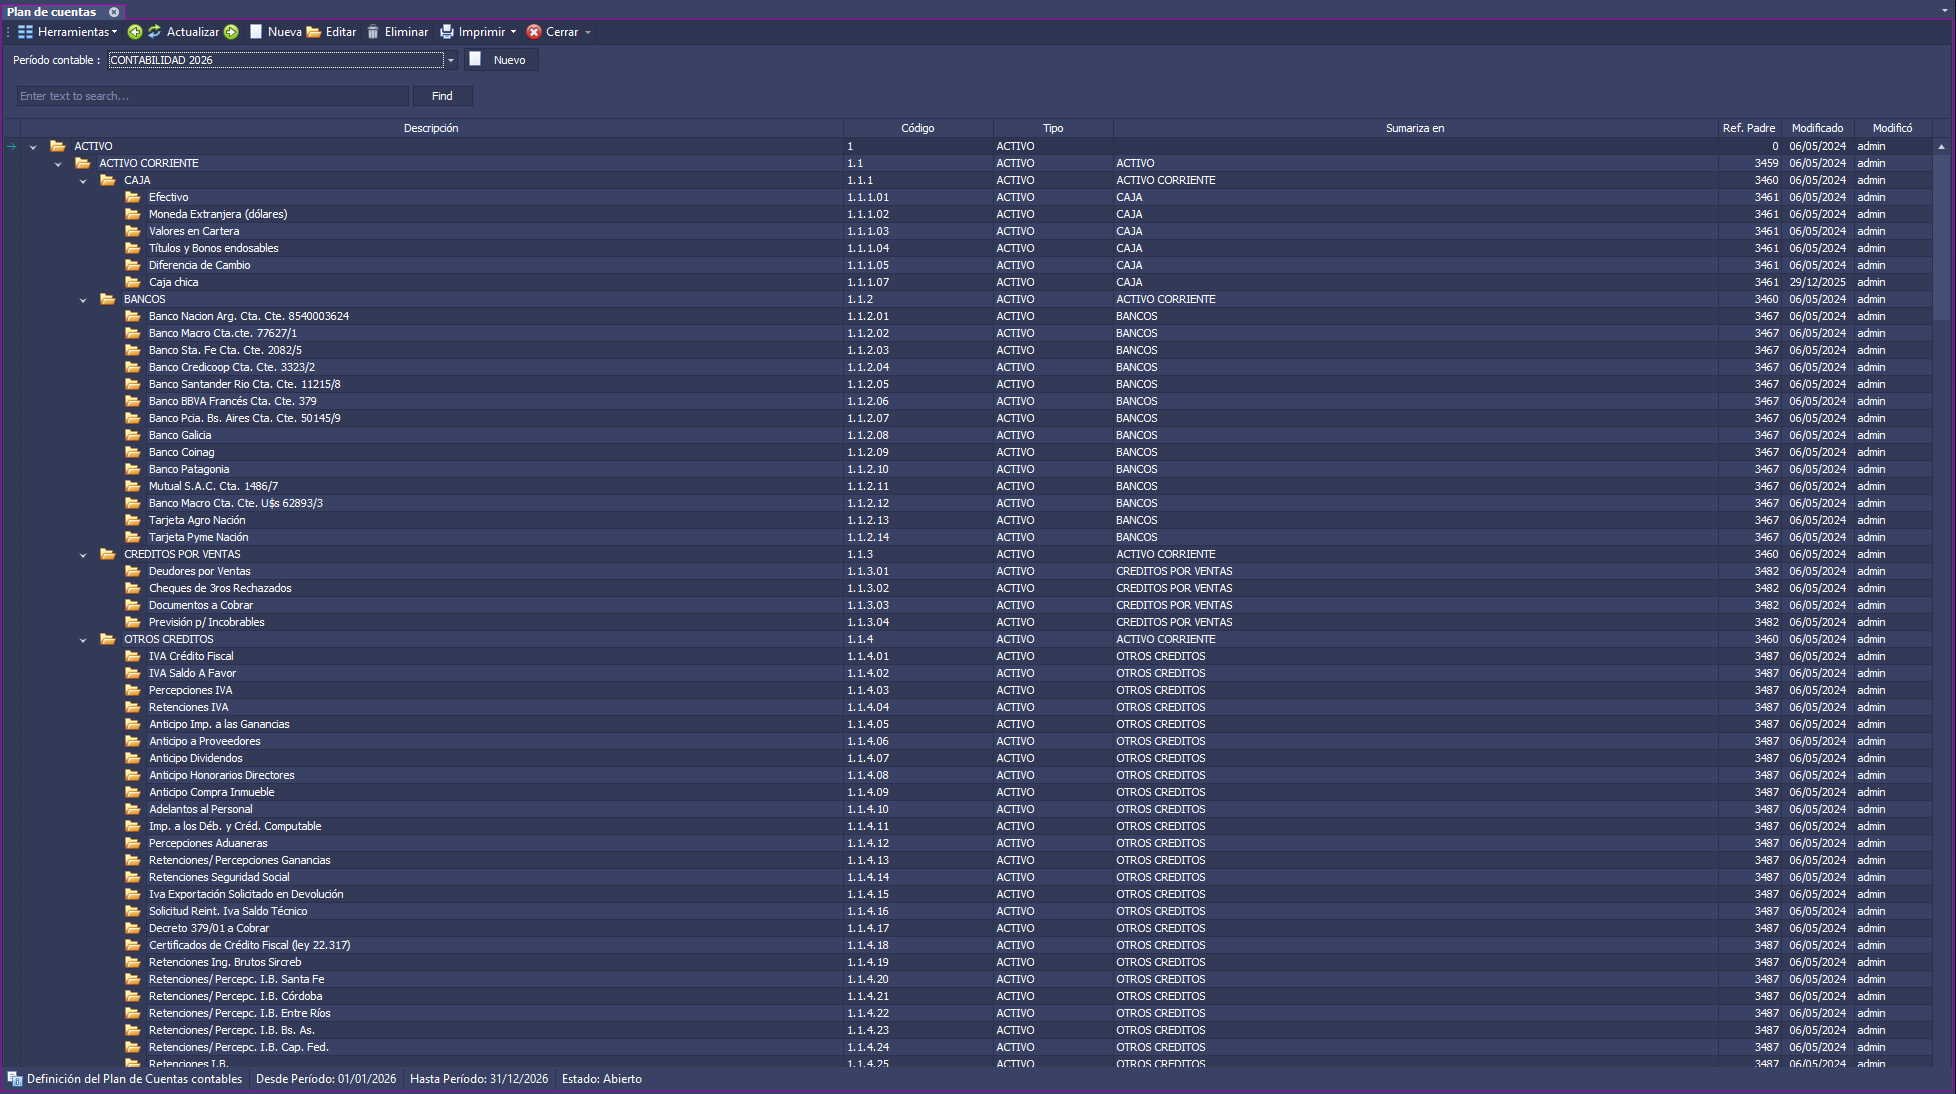The image size is (1956, 1094).
Task: Close the Plan de cuentas tab
Action: tap(114, 12)
